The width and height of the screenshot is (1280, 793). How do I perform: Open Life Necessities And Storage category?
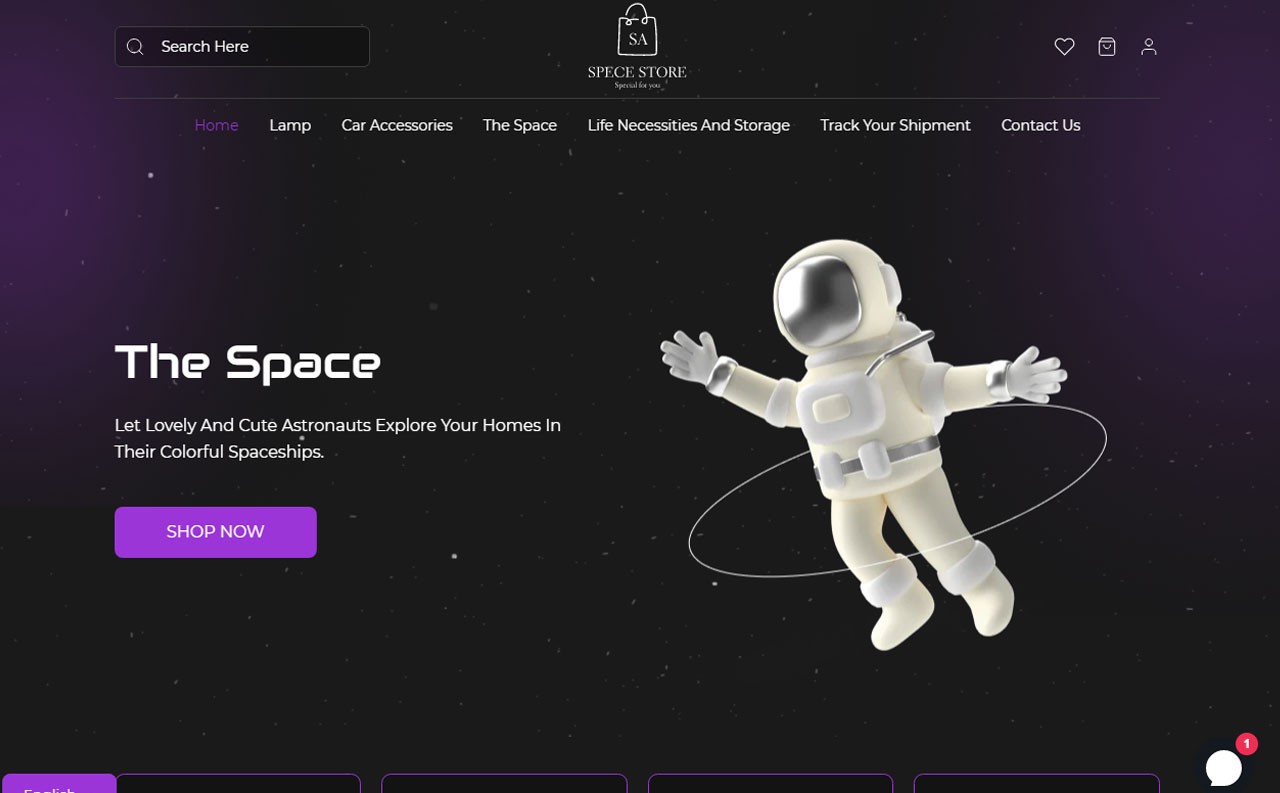[x=688, y=125]
